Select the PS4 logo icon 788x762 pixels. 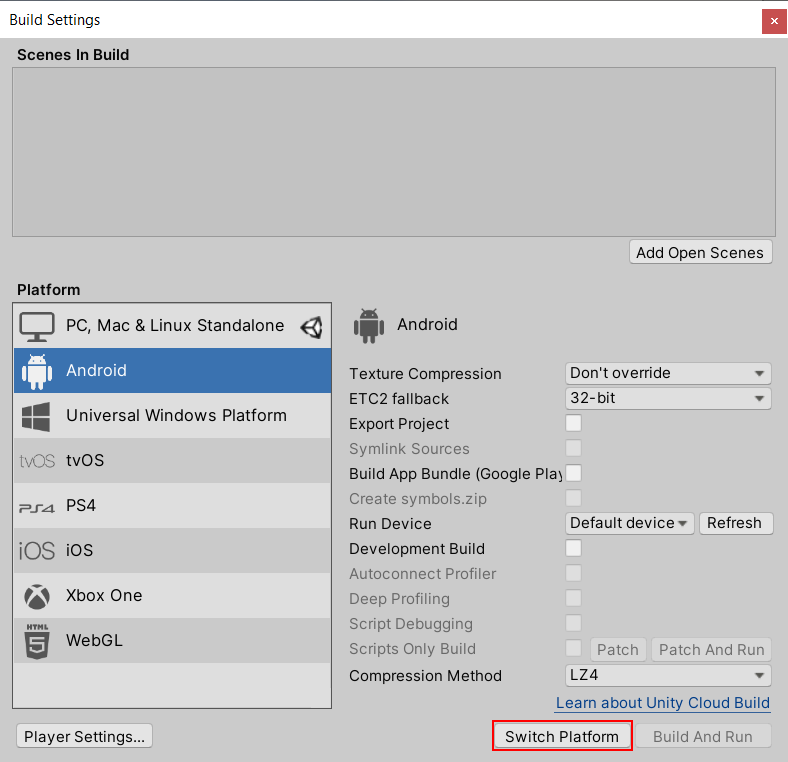pyautogui.click(x=37, y=507)
